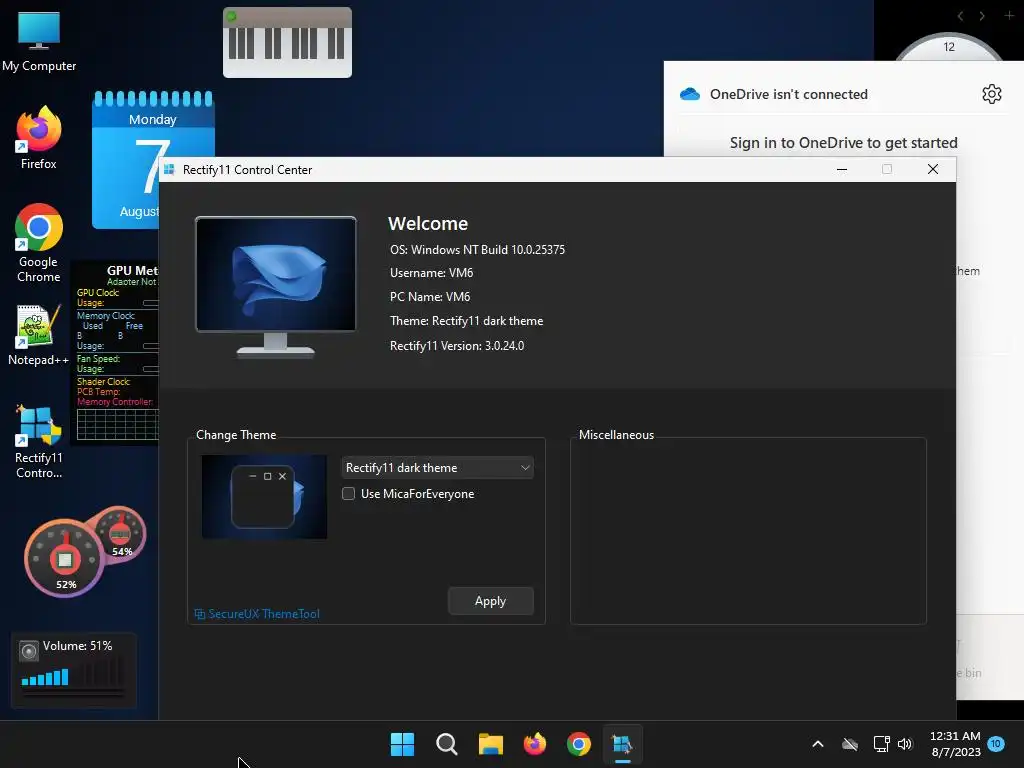Click the clock widget showing 12
This screenshot has height=768, width=1024.
[x=948, y=47]
